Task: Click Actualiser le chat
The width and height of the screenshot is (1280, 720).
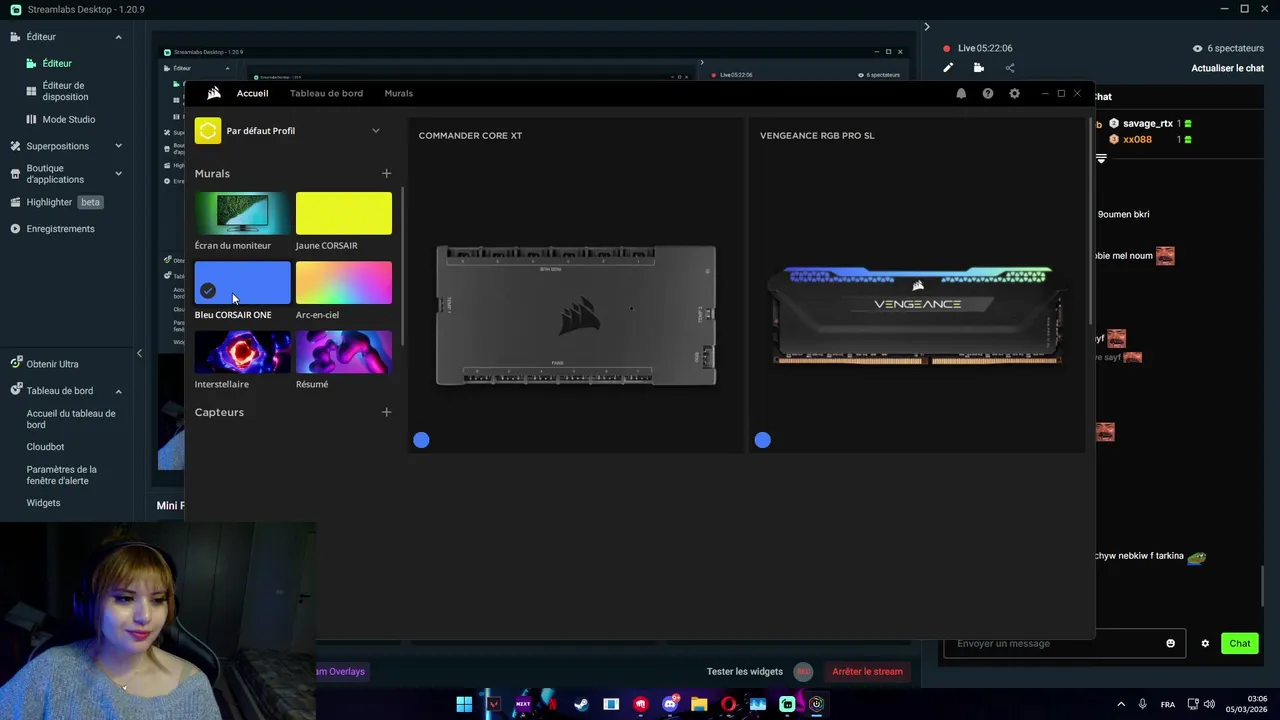Action: point(1227,68)
